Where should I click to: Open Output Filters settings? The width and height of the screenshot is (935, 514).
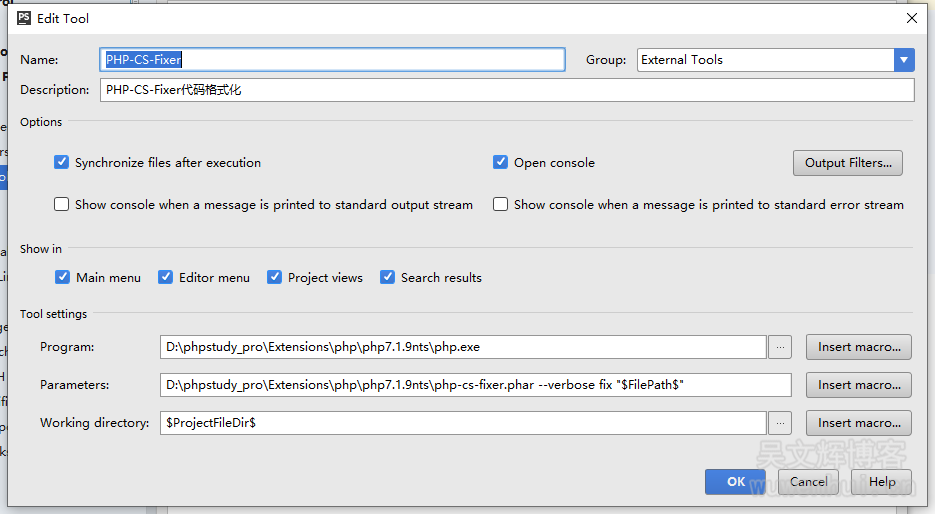click(x=847, y=163)
